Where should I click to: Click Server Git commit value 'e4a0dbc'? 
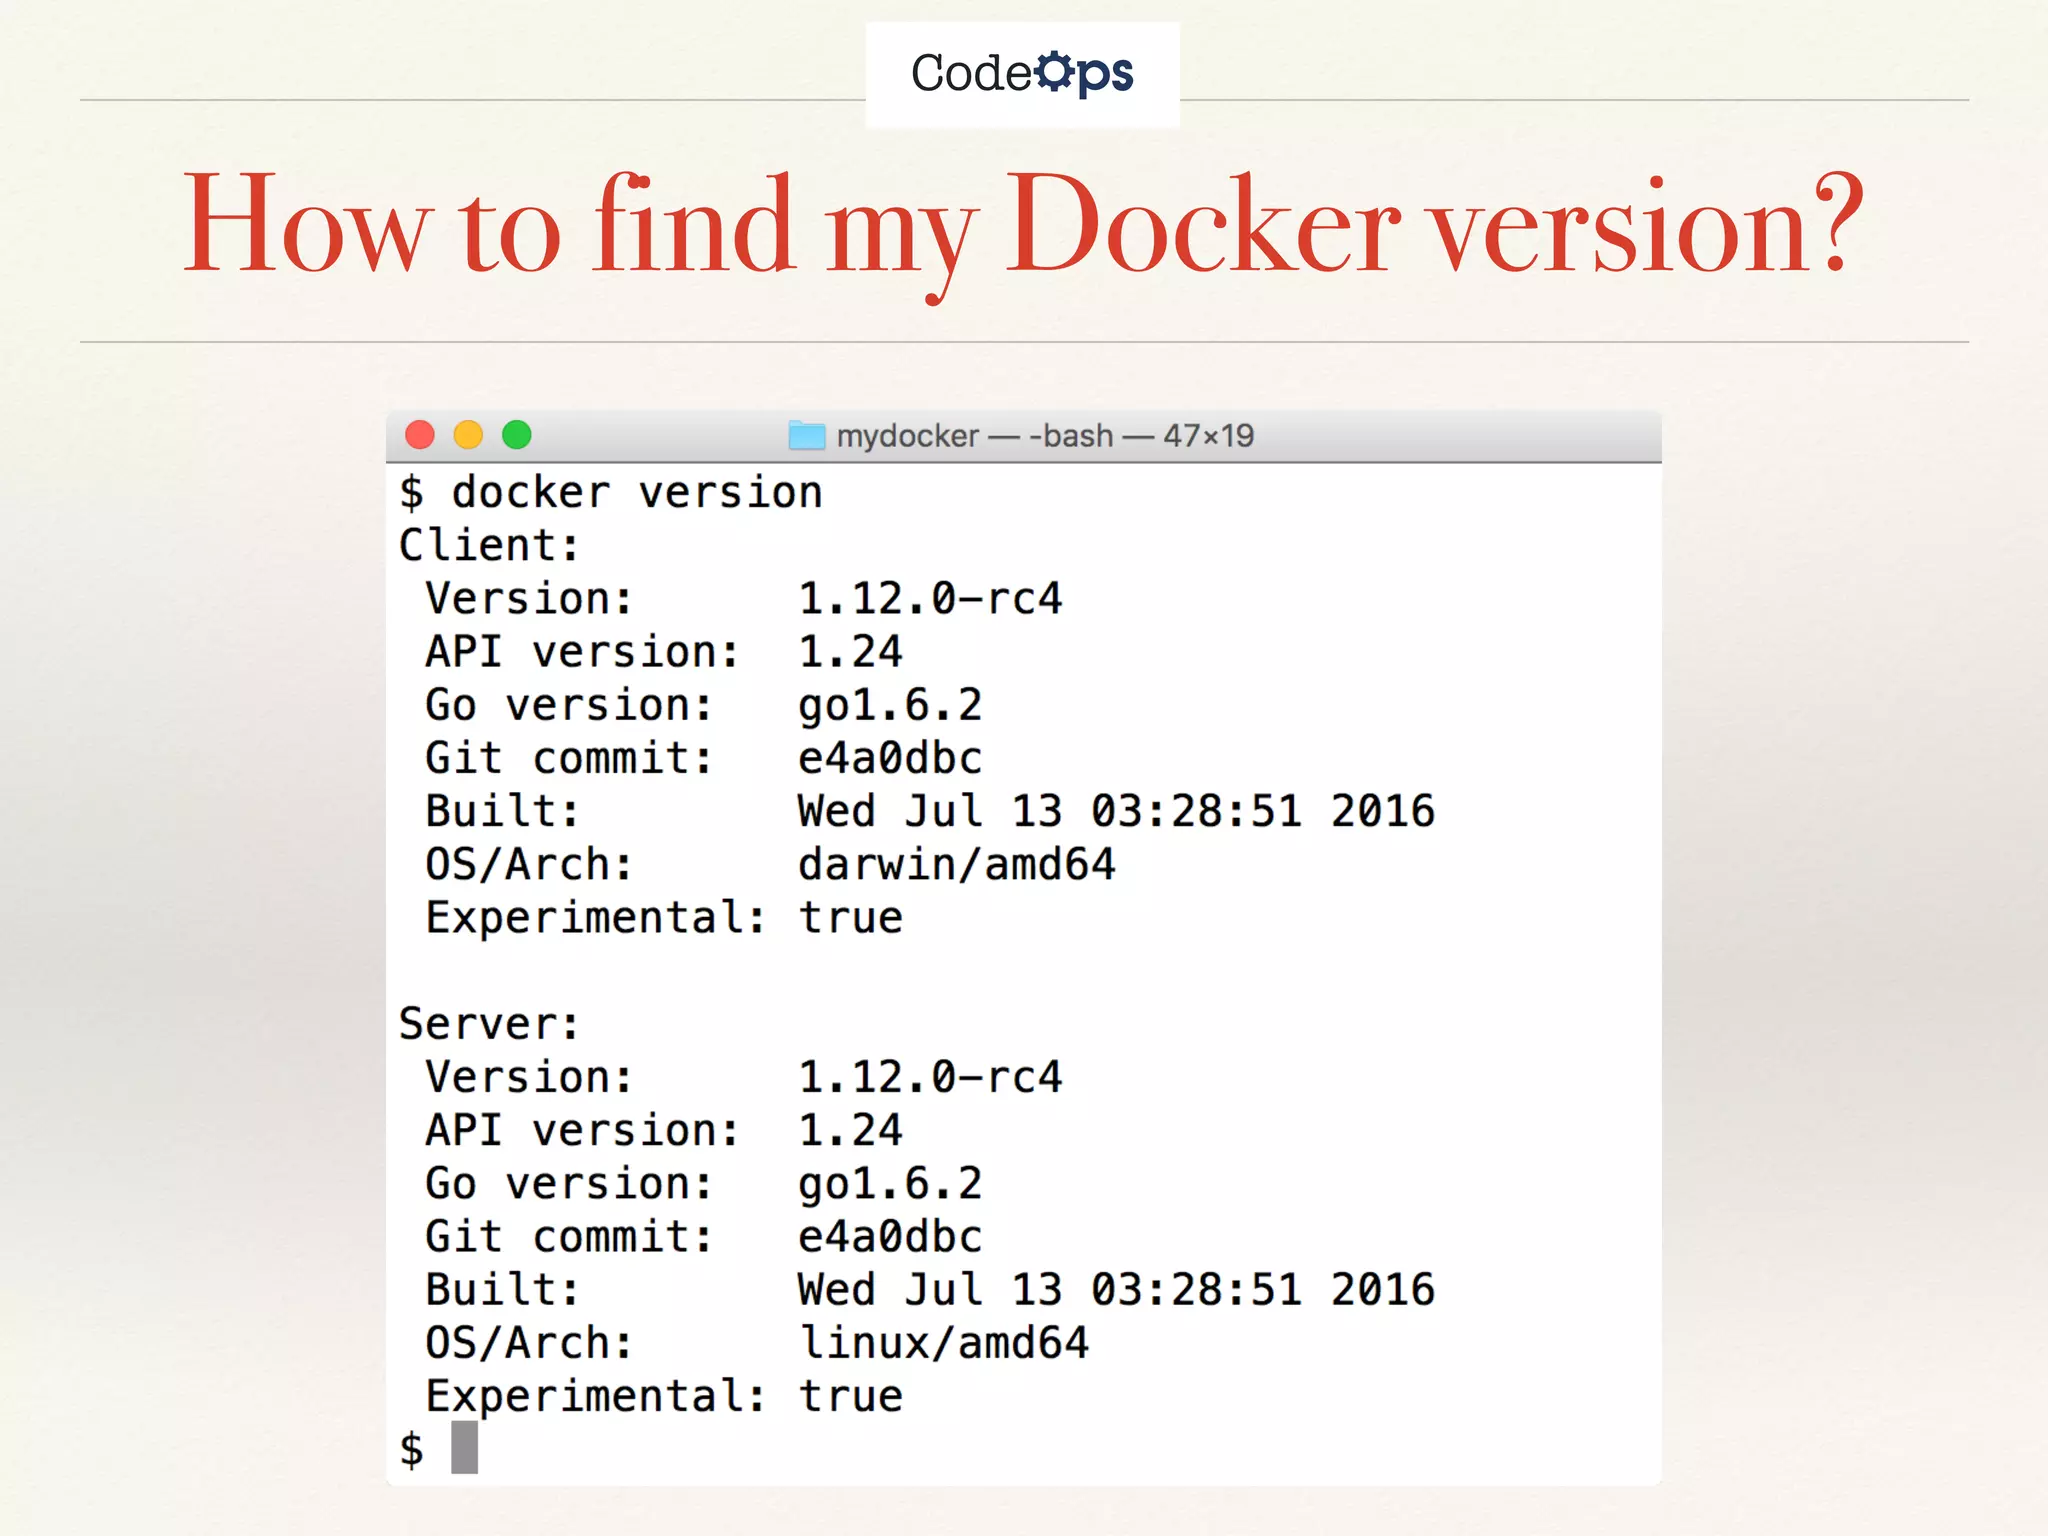pos(890,1236)
